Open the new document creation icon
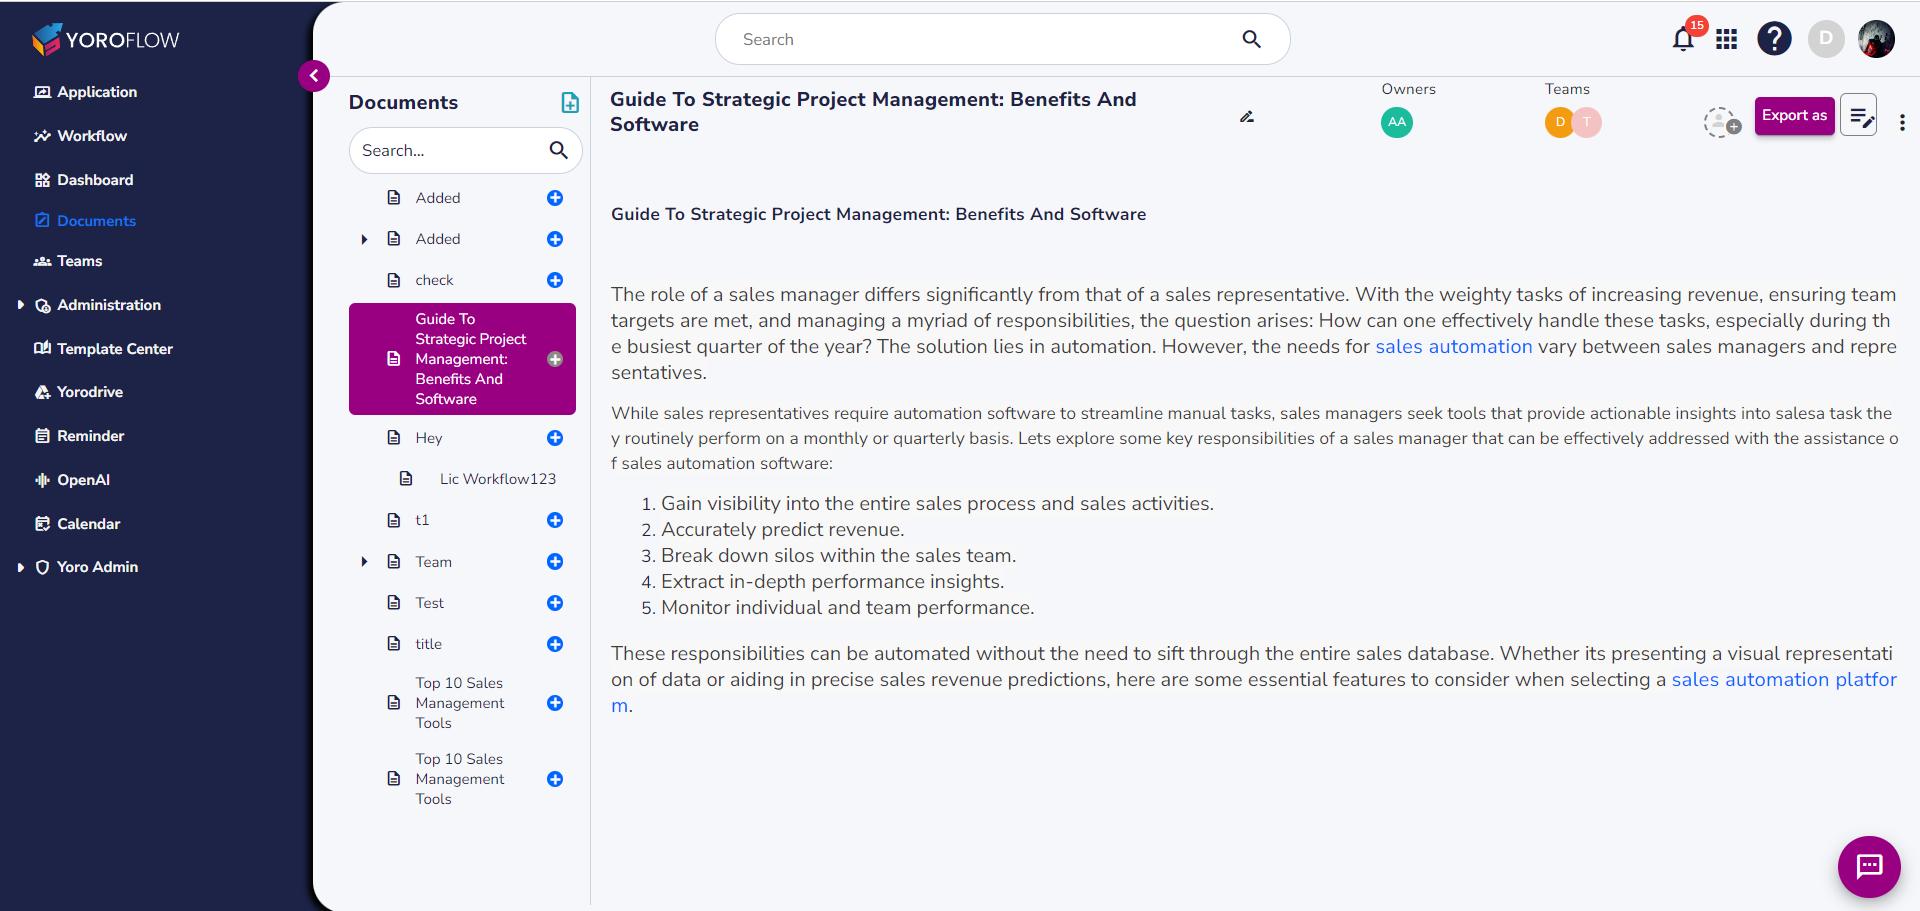 570,102
